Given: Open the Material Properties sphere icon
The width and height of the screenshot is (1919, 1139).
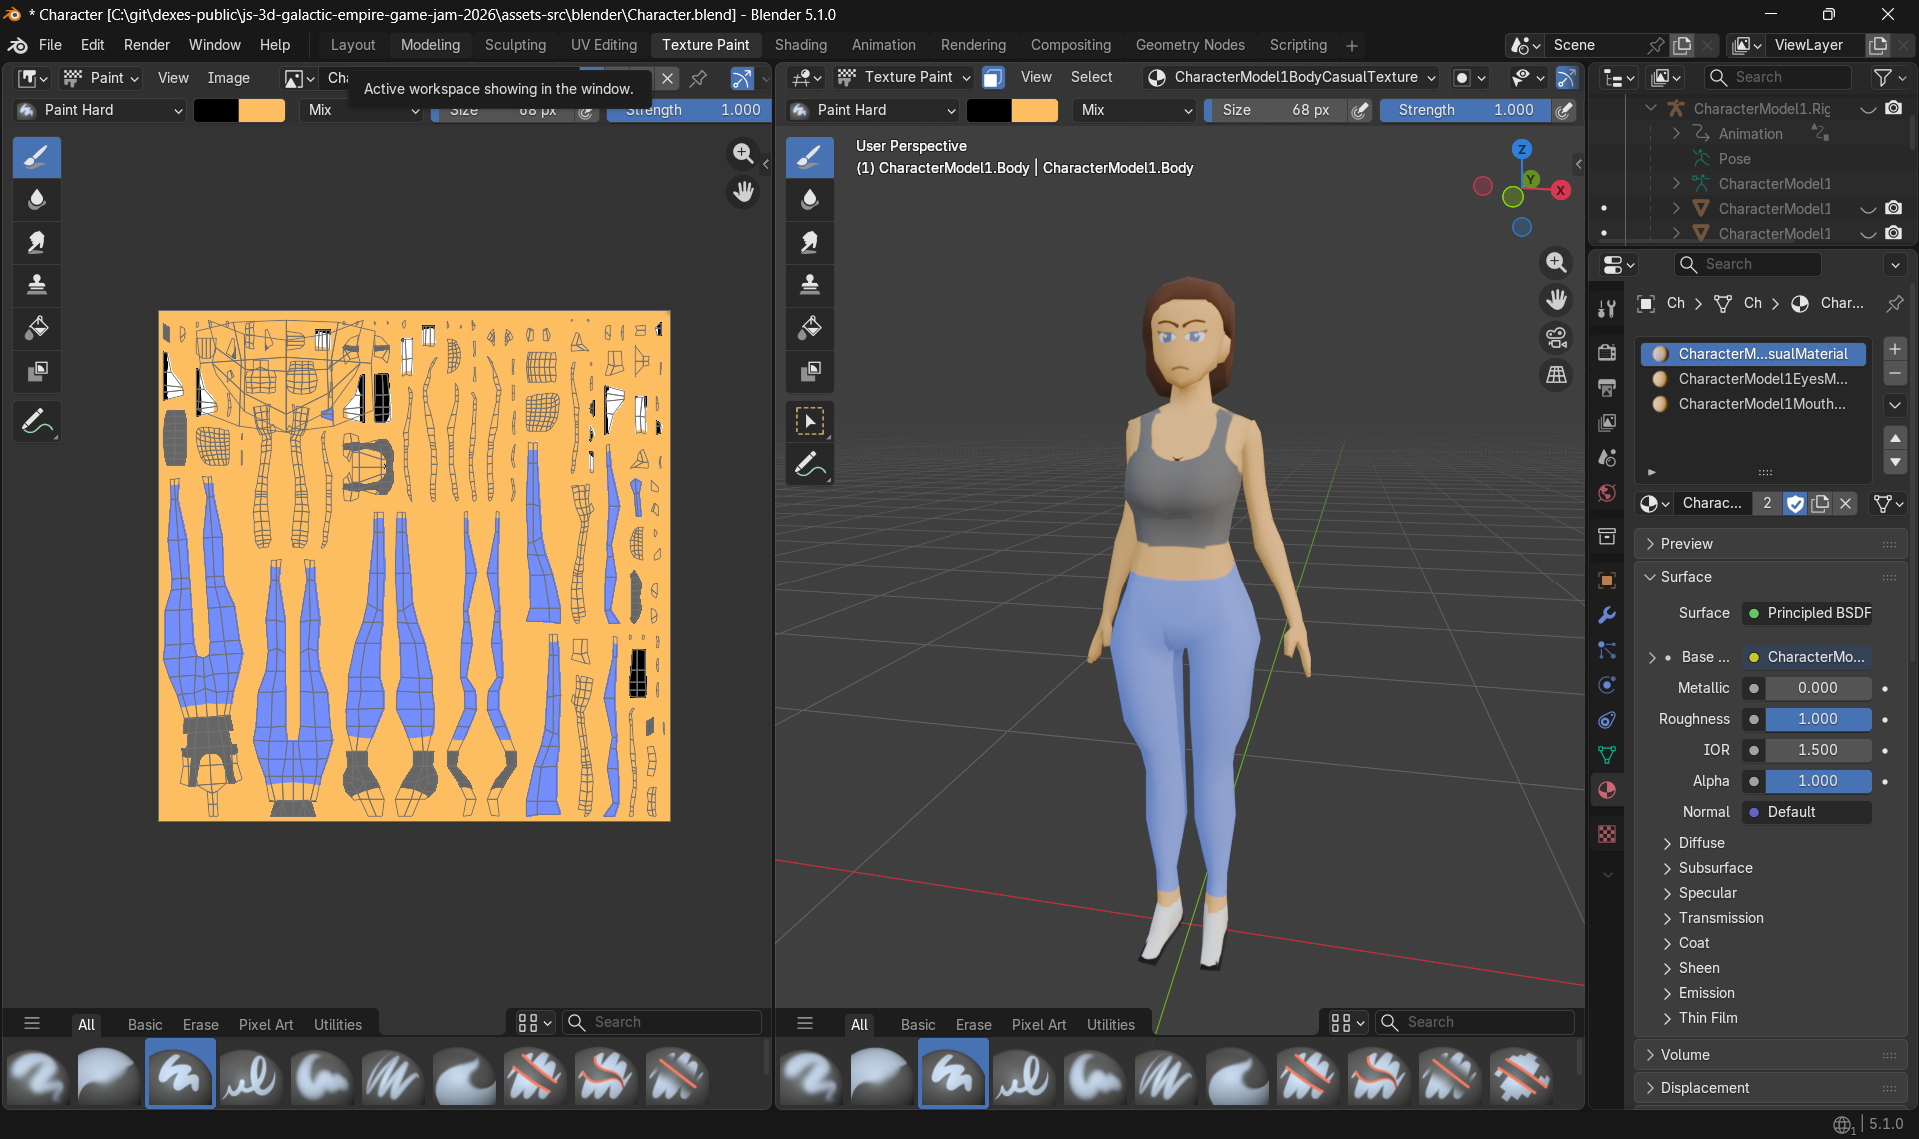Looking at the screenshot, I should (1606, 790).
